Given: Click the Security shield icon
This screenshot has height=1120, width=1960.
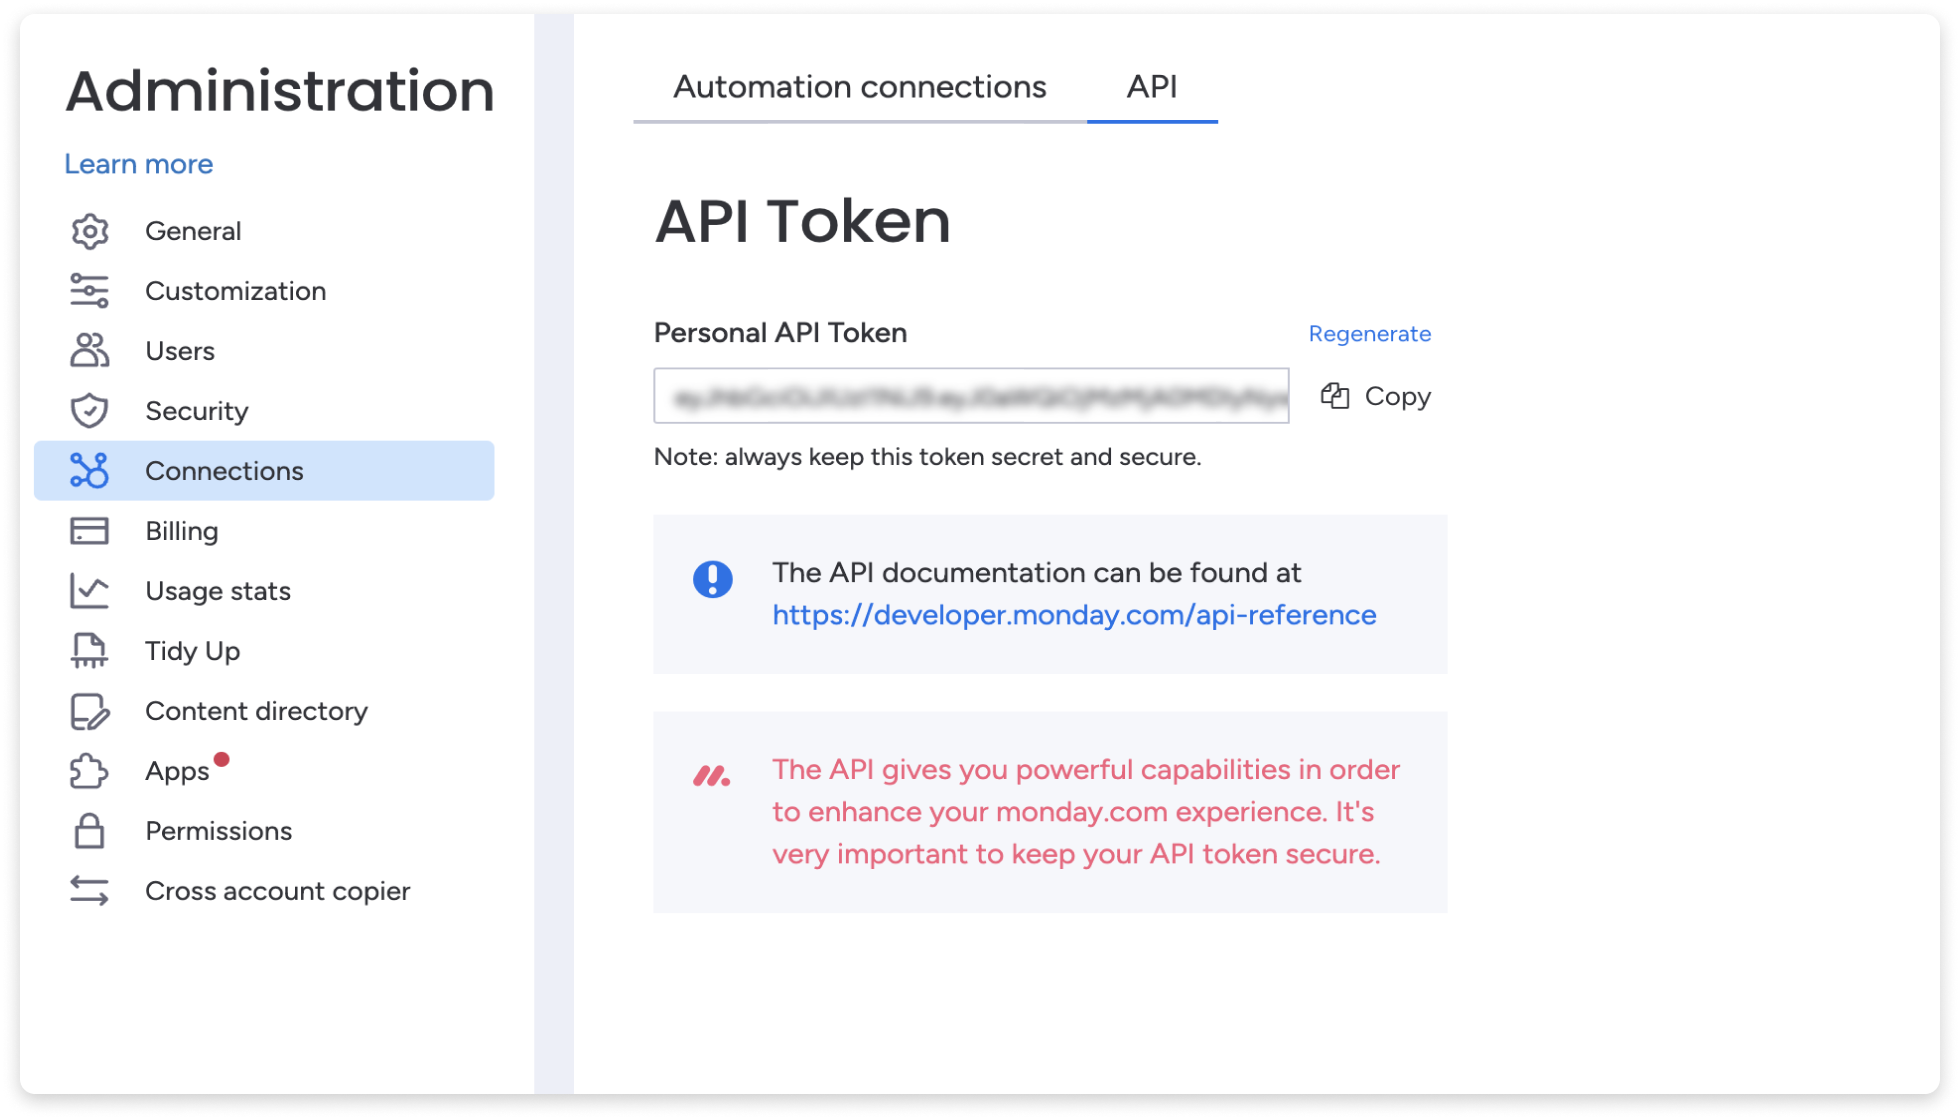Looking at the screenshot, I should tap(90, 411).
